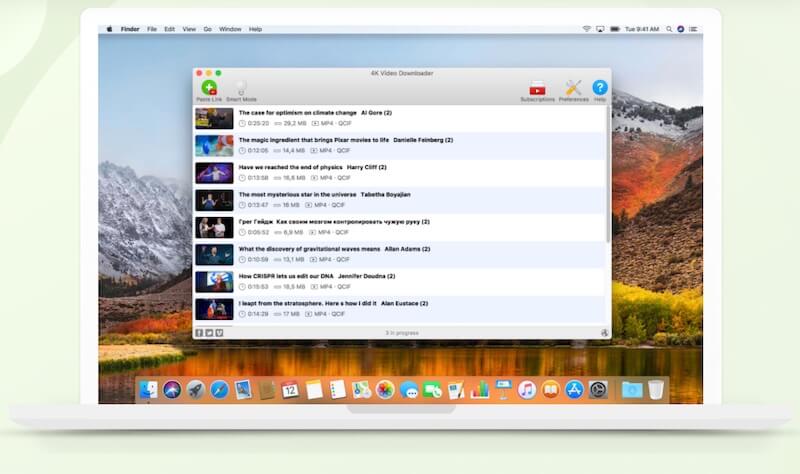Open the Subscriptions panel
Viewport: 800px width, 474px height.
pyautogui.click(x=537, y=91)
